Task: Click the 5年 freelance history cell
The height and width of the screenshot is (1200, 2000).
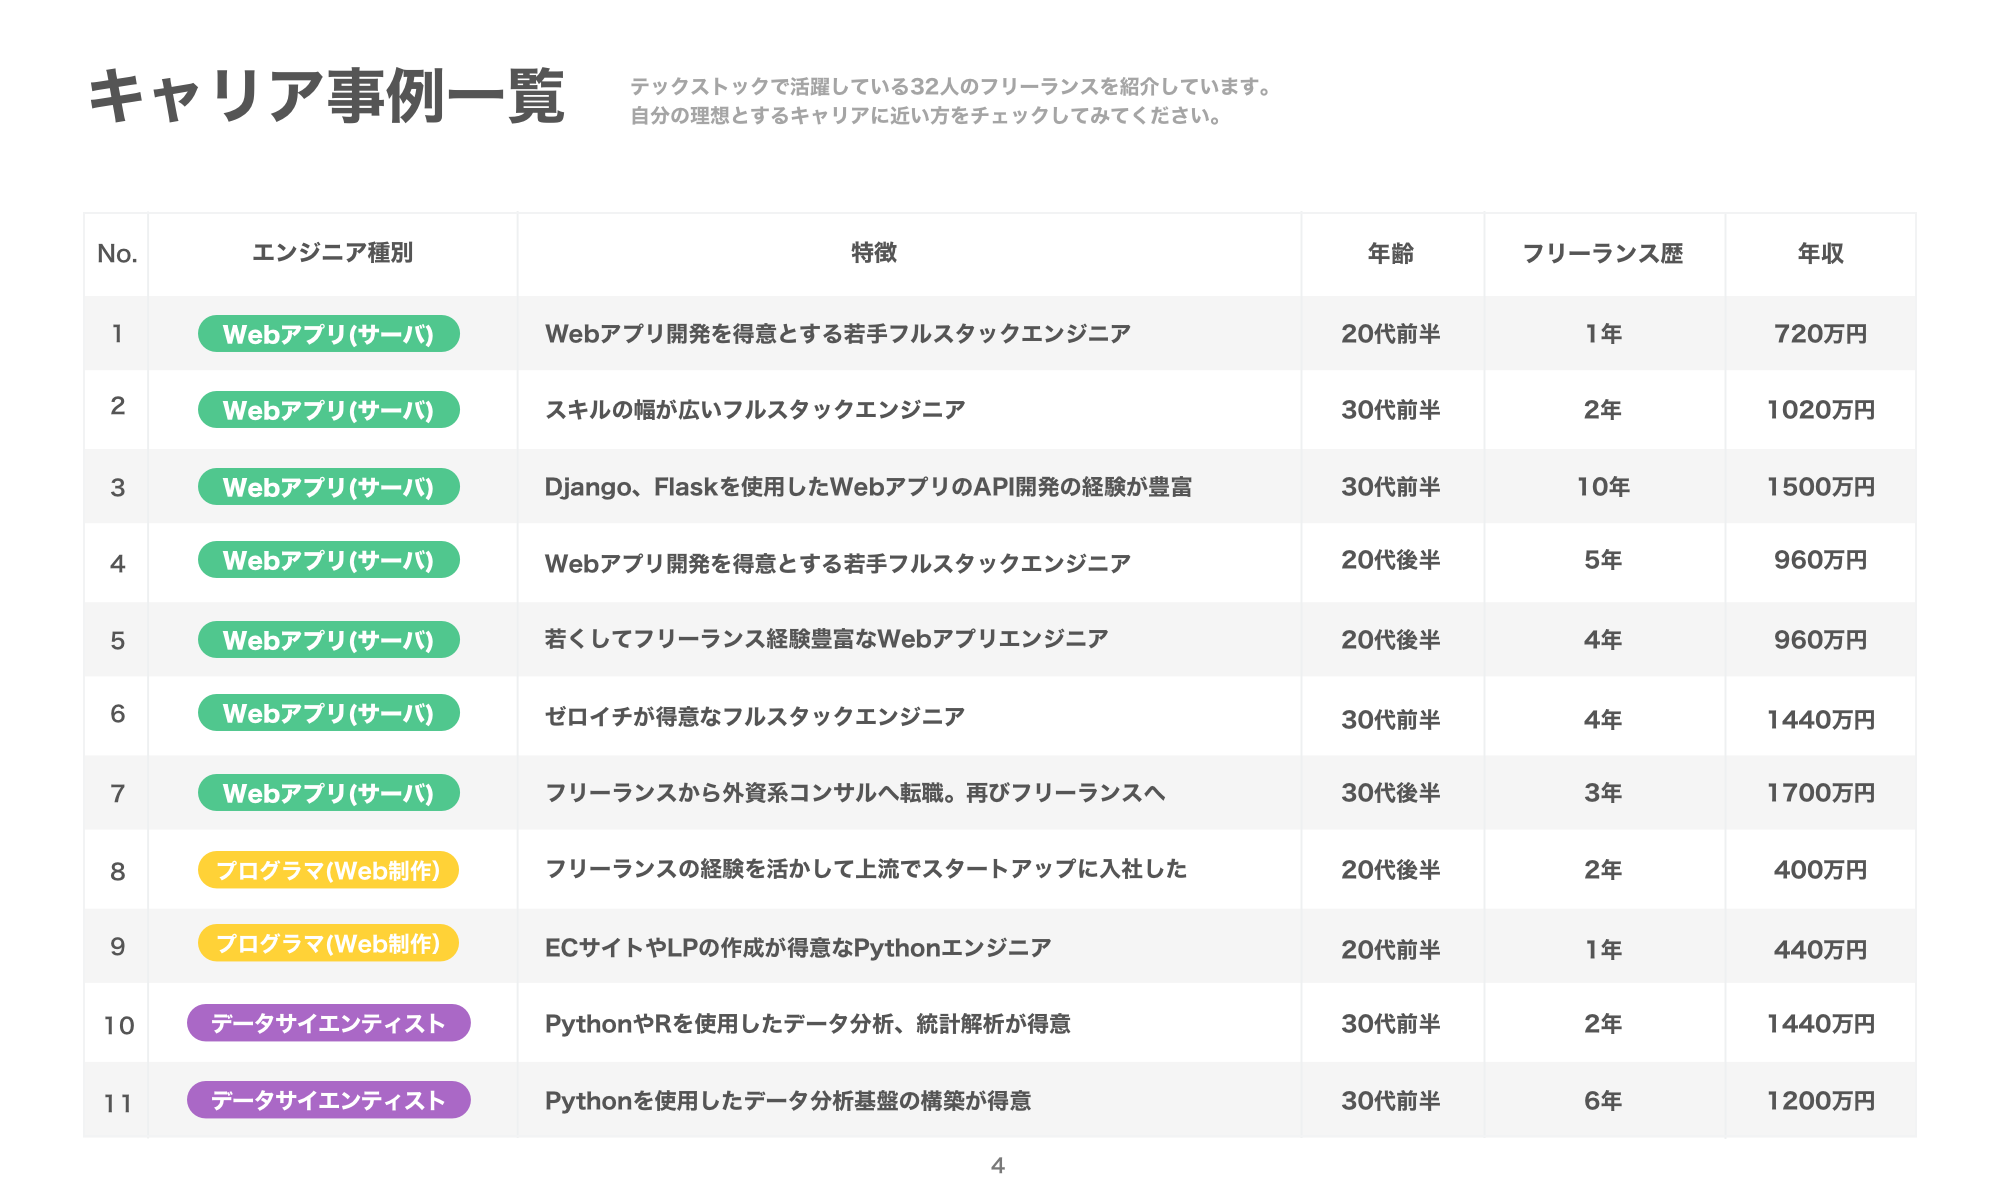Action: pyautogui.click(x=1603, y=560)
